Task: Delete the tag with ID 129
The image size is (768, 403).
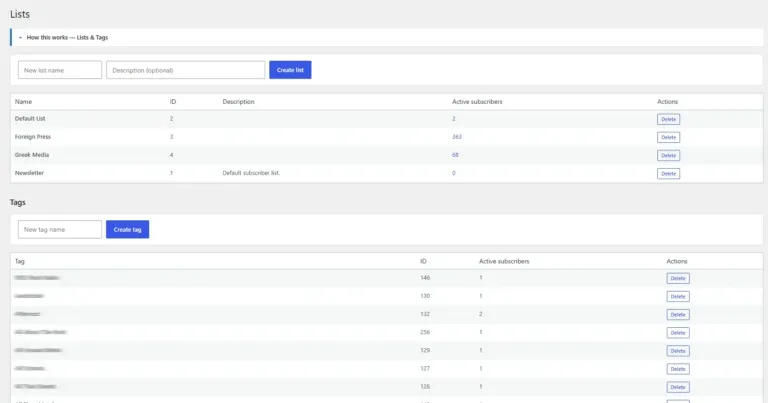Action: [678, 351]
